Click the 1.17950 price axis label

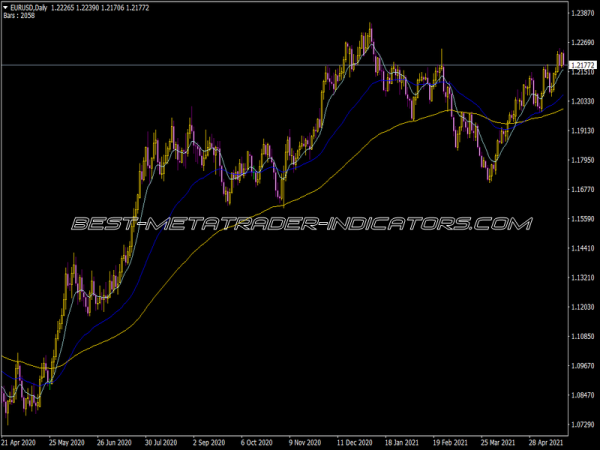click(582, 160)
